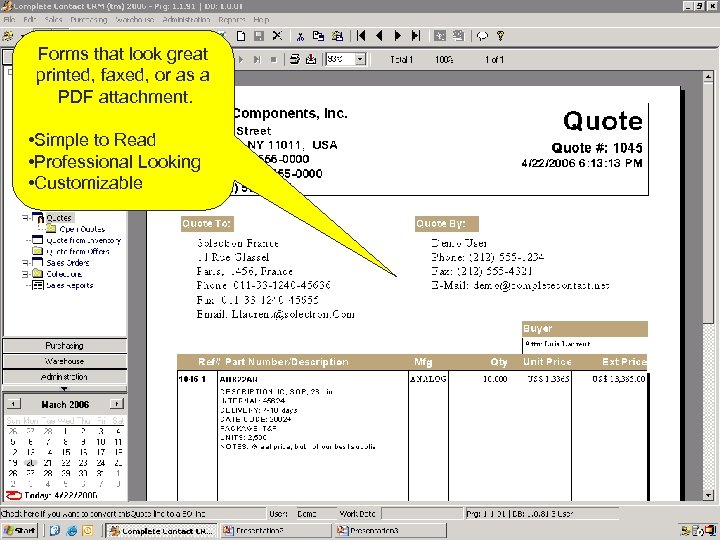Open the Purchasing menu
This screenshot has width=720, height=540.
click(89, 20)
